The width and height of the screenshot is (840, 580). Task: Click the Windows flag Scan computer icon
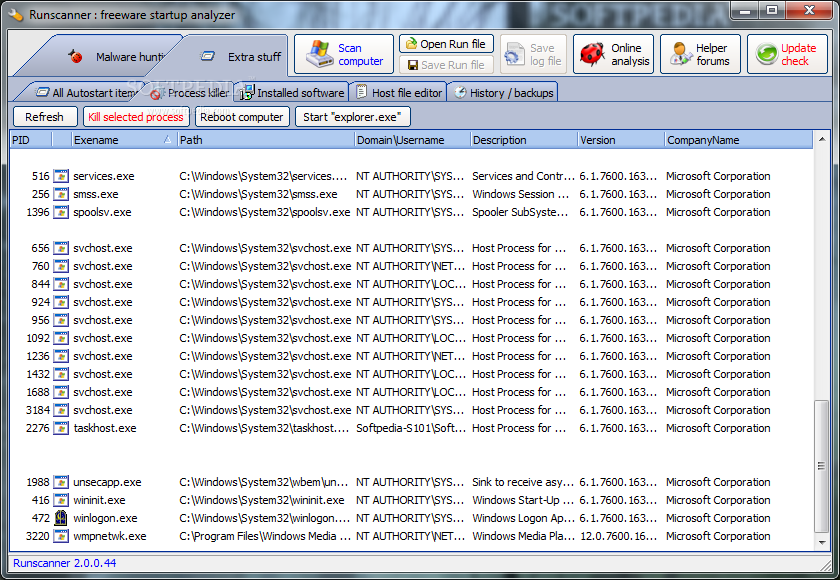click(x=319, y=54)
